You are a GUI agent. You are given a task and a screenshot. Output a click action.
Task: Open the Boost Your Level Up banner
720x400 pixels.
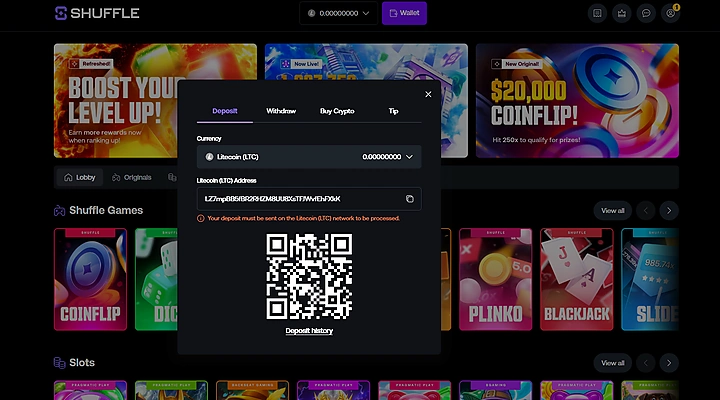tap(116, 101)
